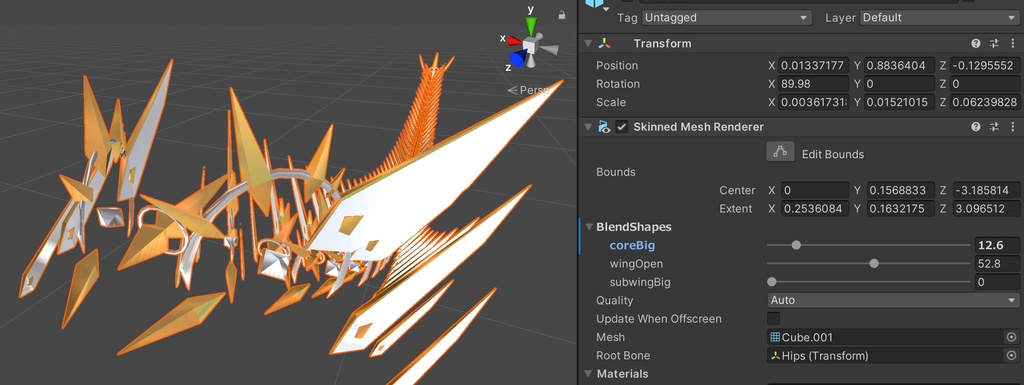Click the scene orientation gizmo Y axis cone
Image resolution: width=1024 pixels, height=385 pixels.
click(x=531, y=26)
